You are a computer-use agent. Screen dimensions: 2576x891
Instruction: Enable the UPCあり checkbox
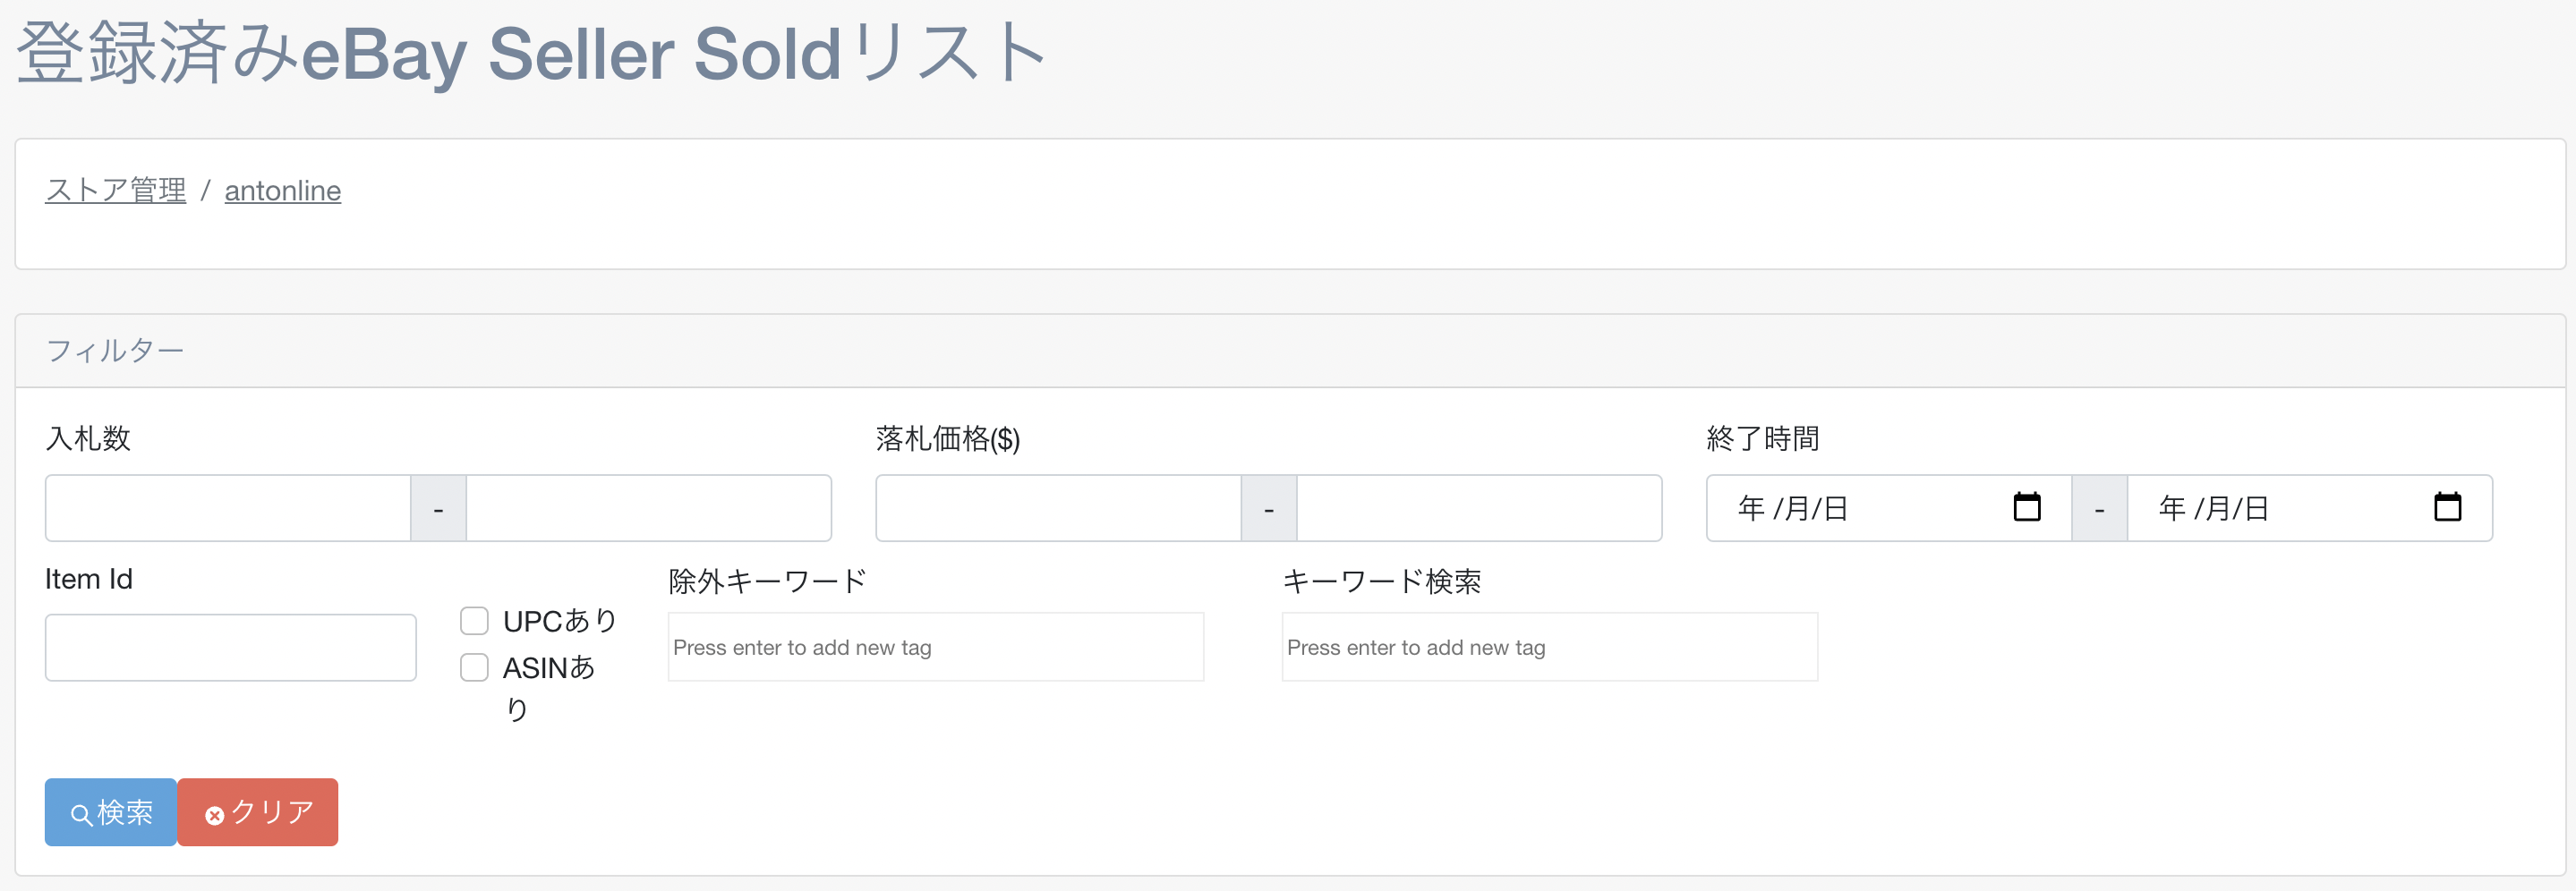(474, 621)
